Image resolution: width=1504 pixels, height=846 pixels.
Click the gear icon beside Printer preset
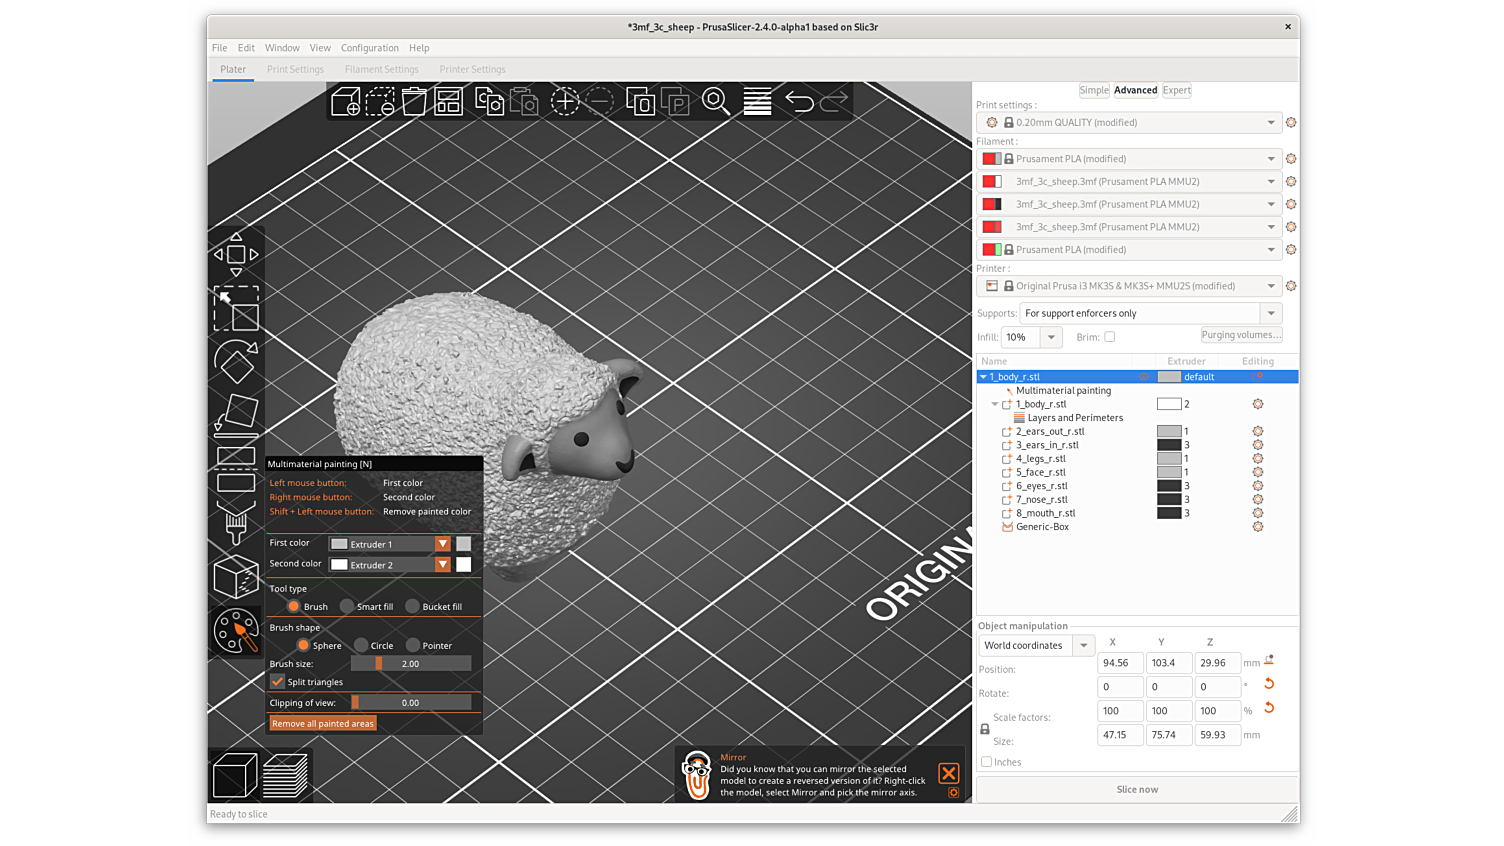(x=1291, y=286)
